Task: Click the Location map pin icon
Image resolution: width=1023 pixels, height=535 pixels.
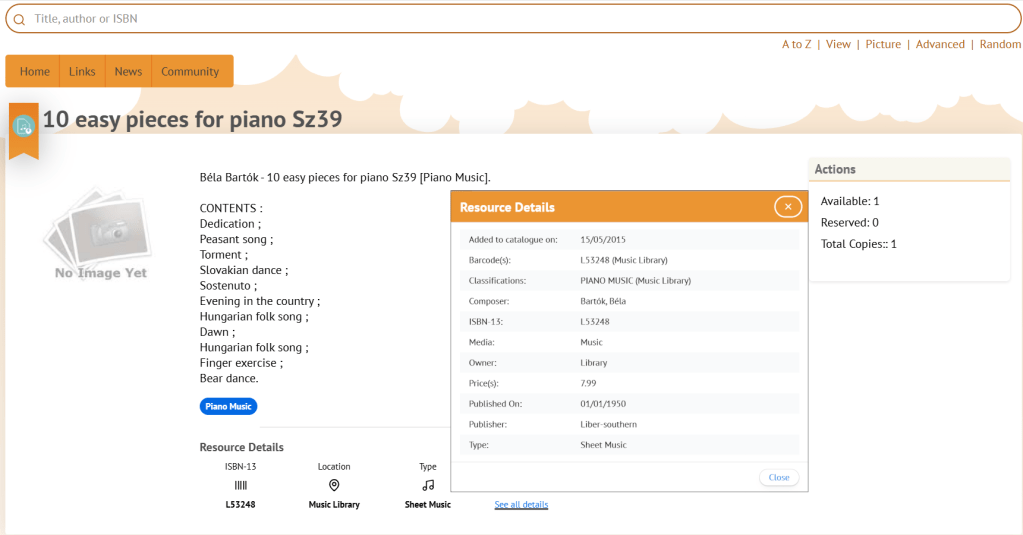Action: click(x=334, y=485)
